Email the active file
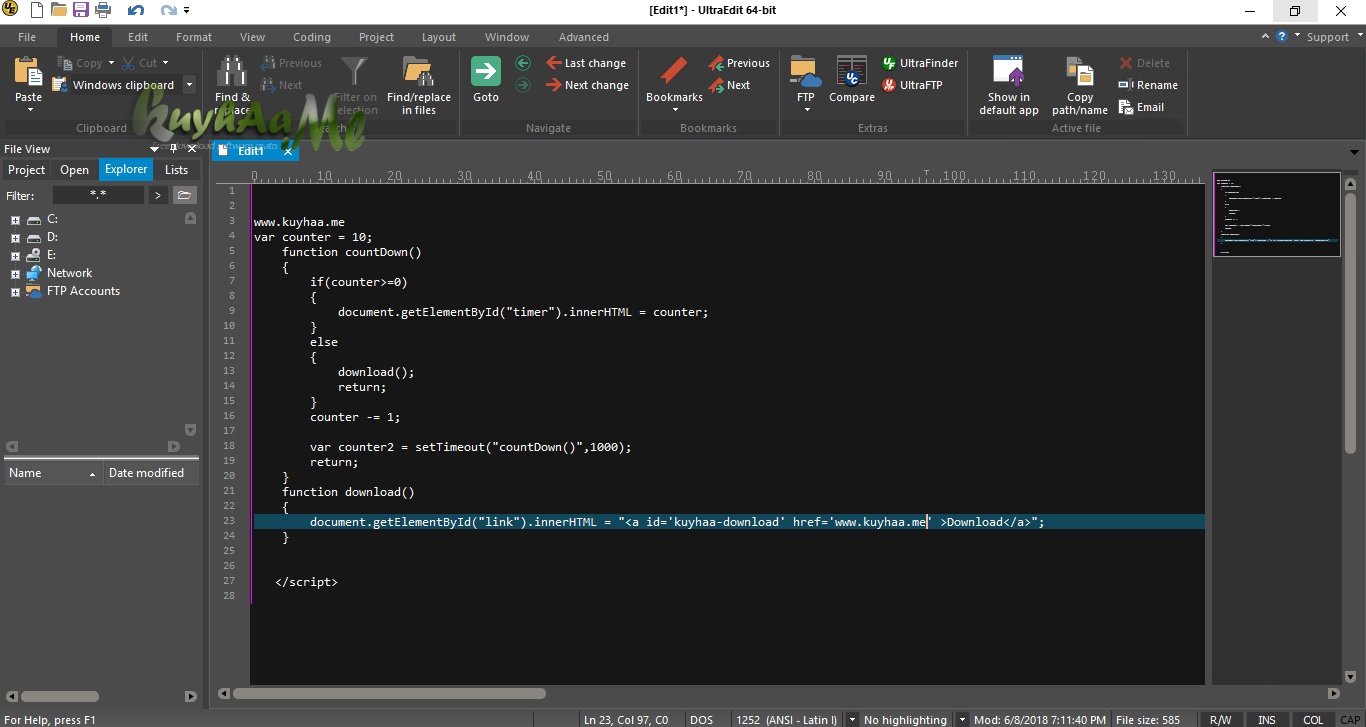 (x=1141, y=107)
